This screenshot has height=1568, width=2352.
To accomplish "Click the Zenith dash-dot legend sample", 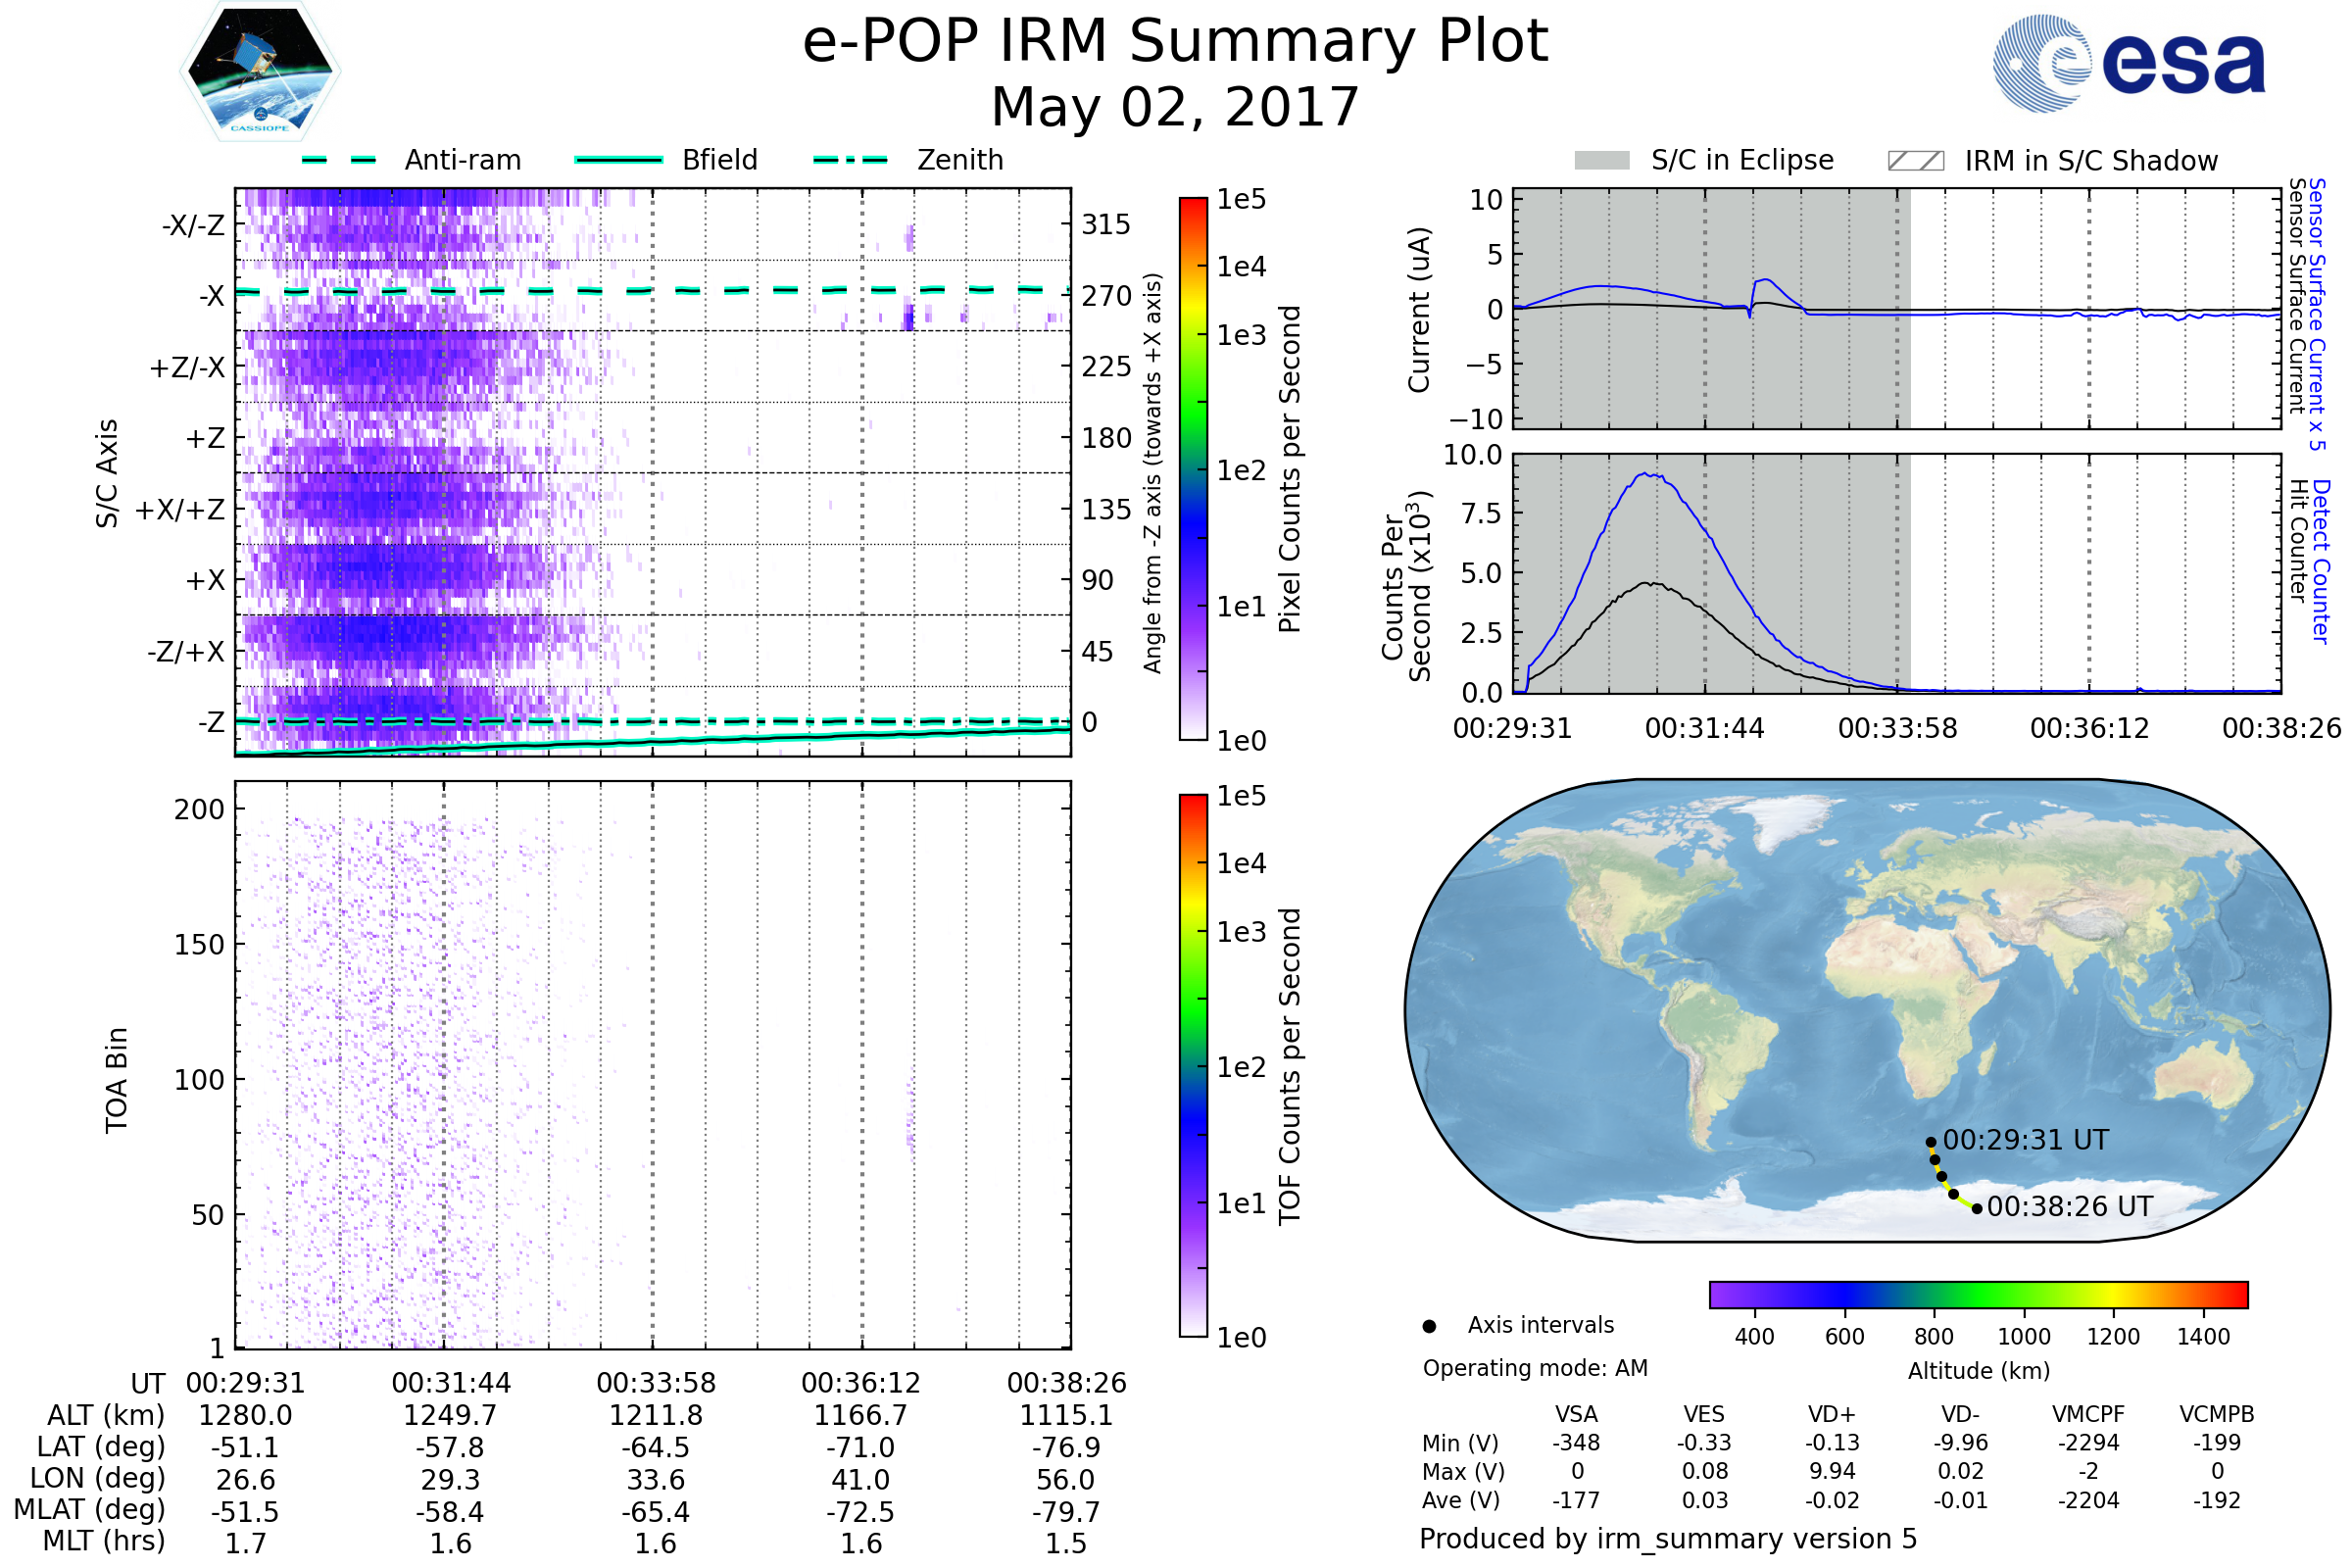I will point(850,160).
